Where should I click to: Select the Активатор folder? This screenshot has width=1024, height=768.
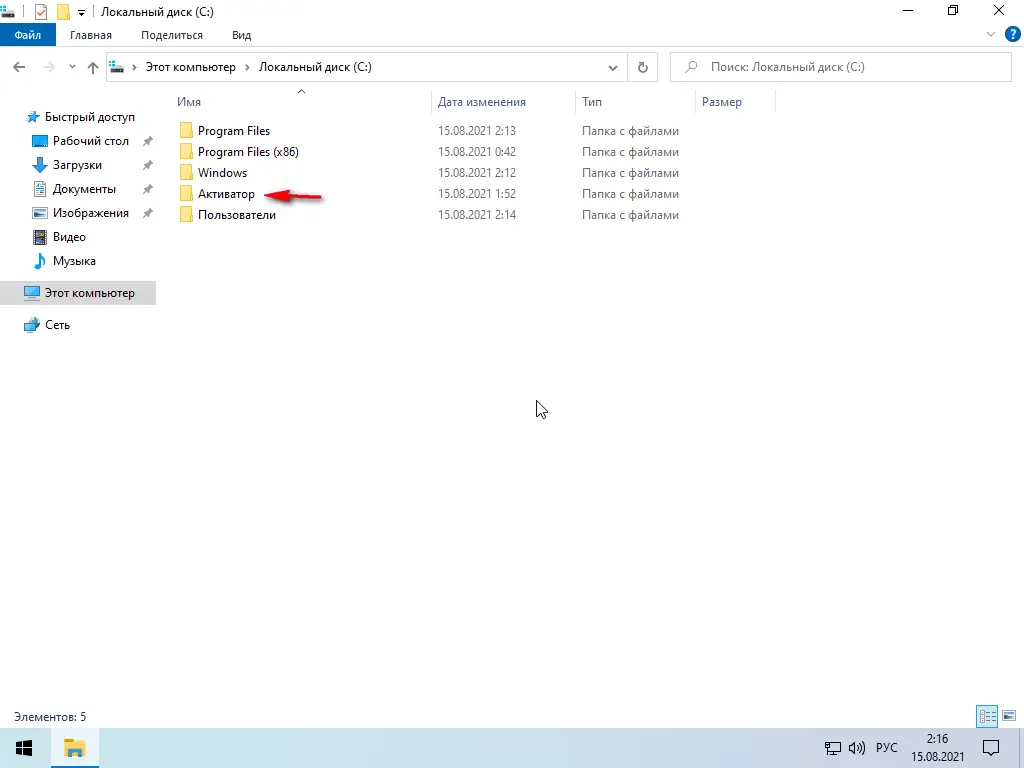point(226,194)
